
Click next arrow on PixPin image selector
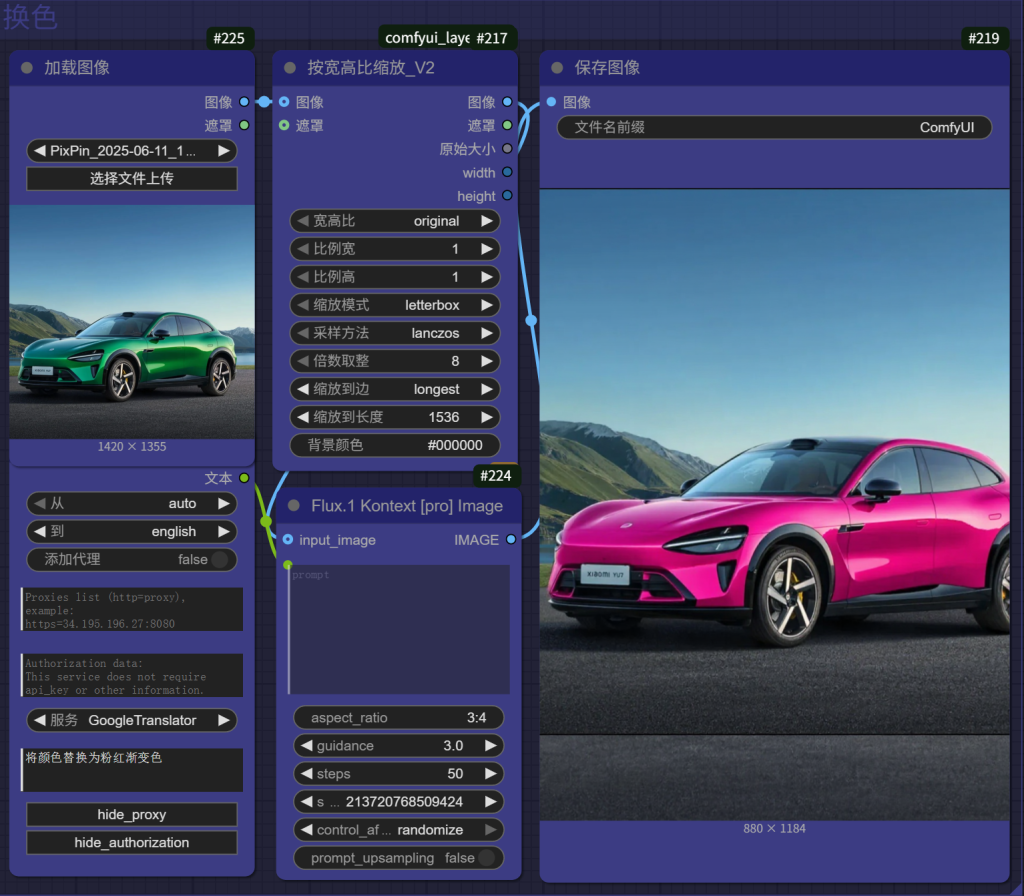click(223, 151)
